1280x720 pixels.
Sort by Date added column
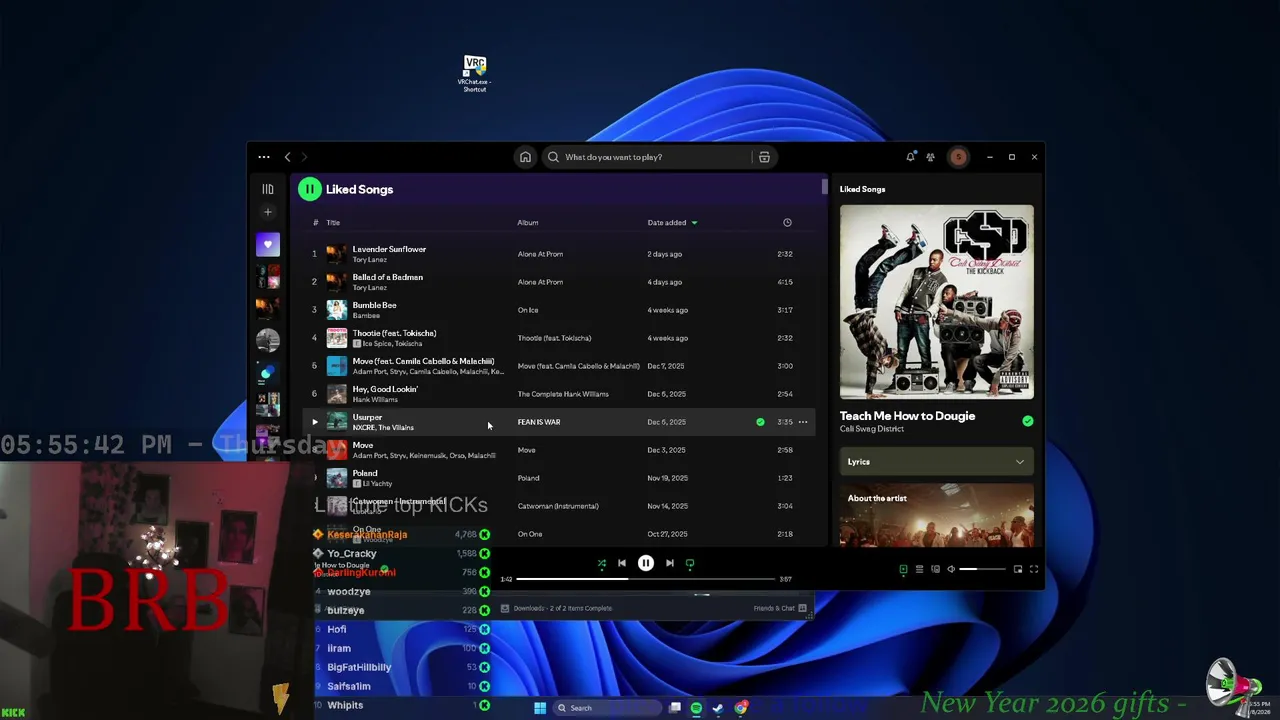pos(672,223)
